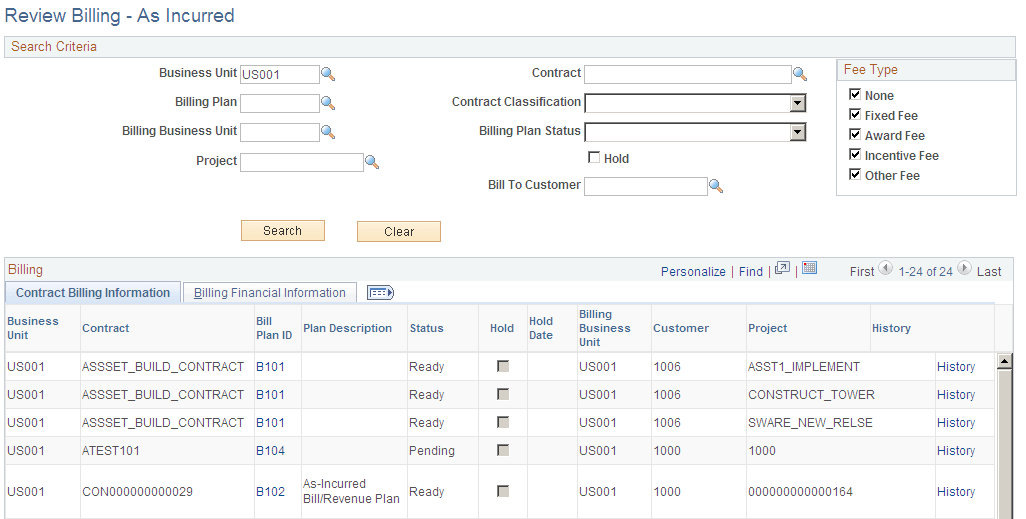Viewport: 1026px width, 519px height.
Task: Click the Business Unit input field
Action: coord(280,74)
